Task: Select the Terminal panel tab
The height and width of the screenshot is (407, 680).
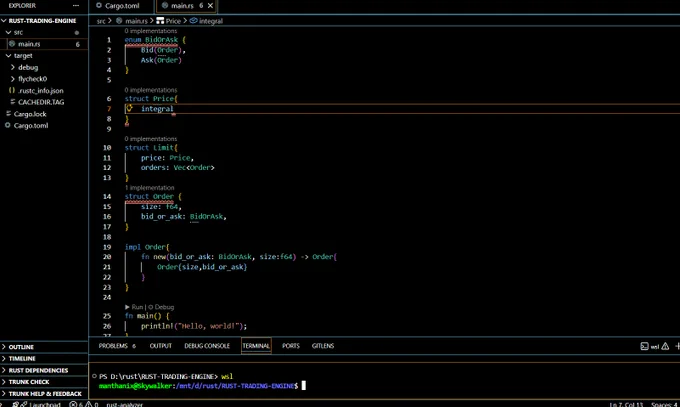Action: click(x=256, y=346)
